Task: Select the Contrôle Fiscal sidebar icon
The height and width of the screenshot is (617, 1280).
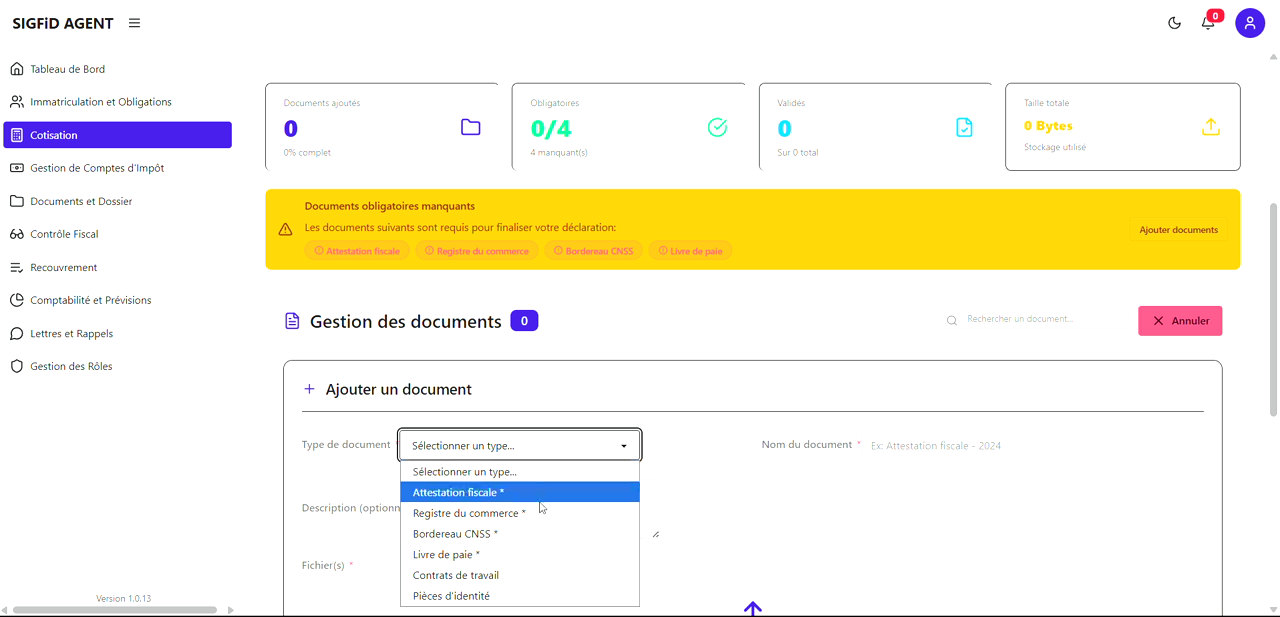Action: coord(16,234)
